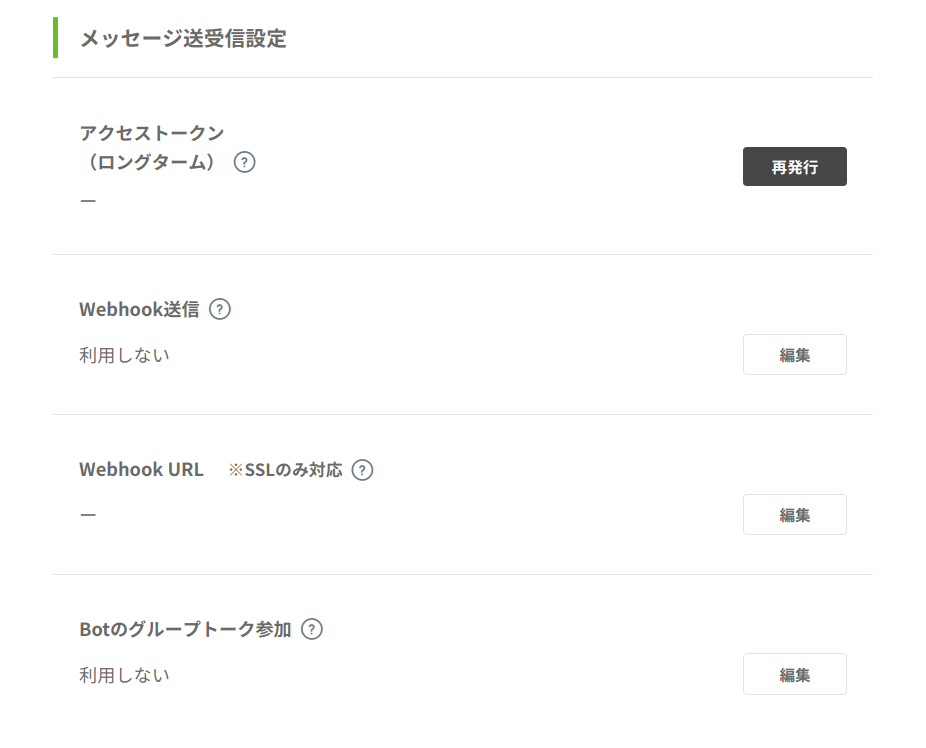Click the dash value under Webhook URL

click(x=88, y=515)
